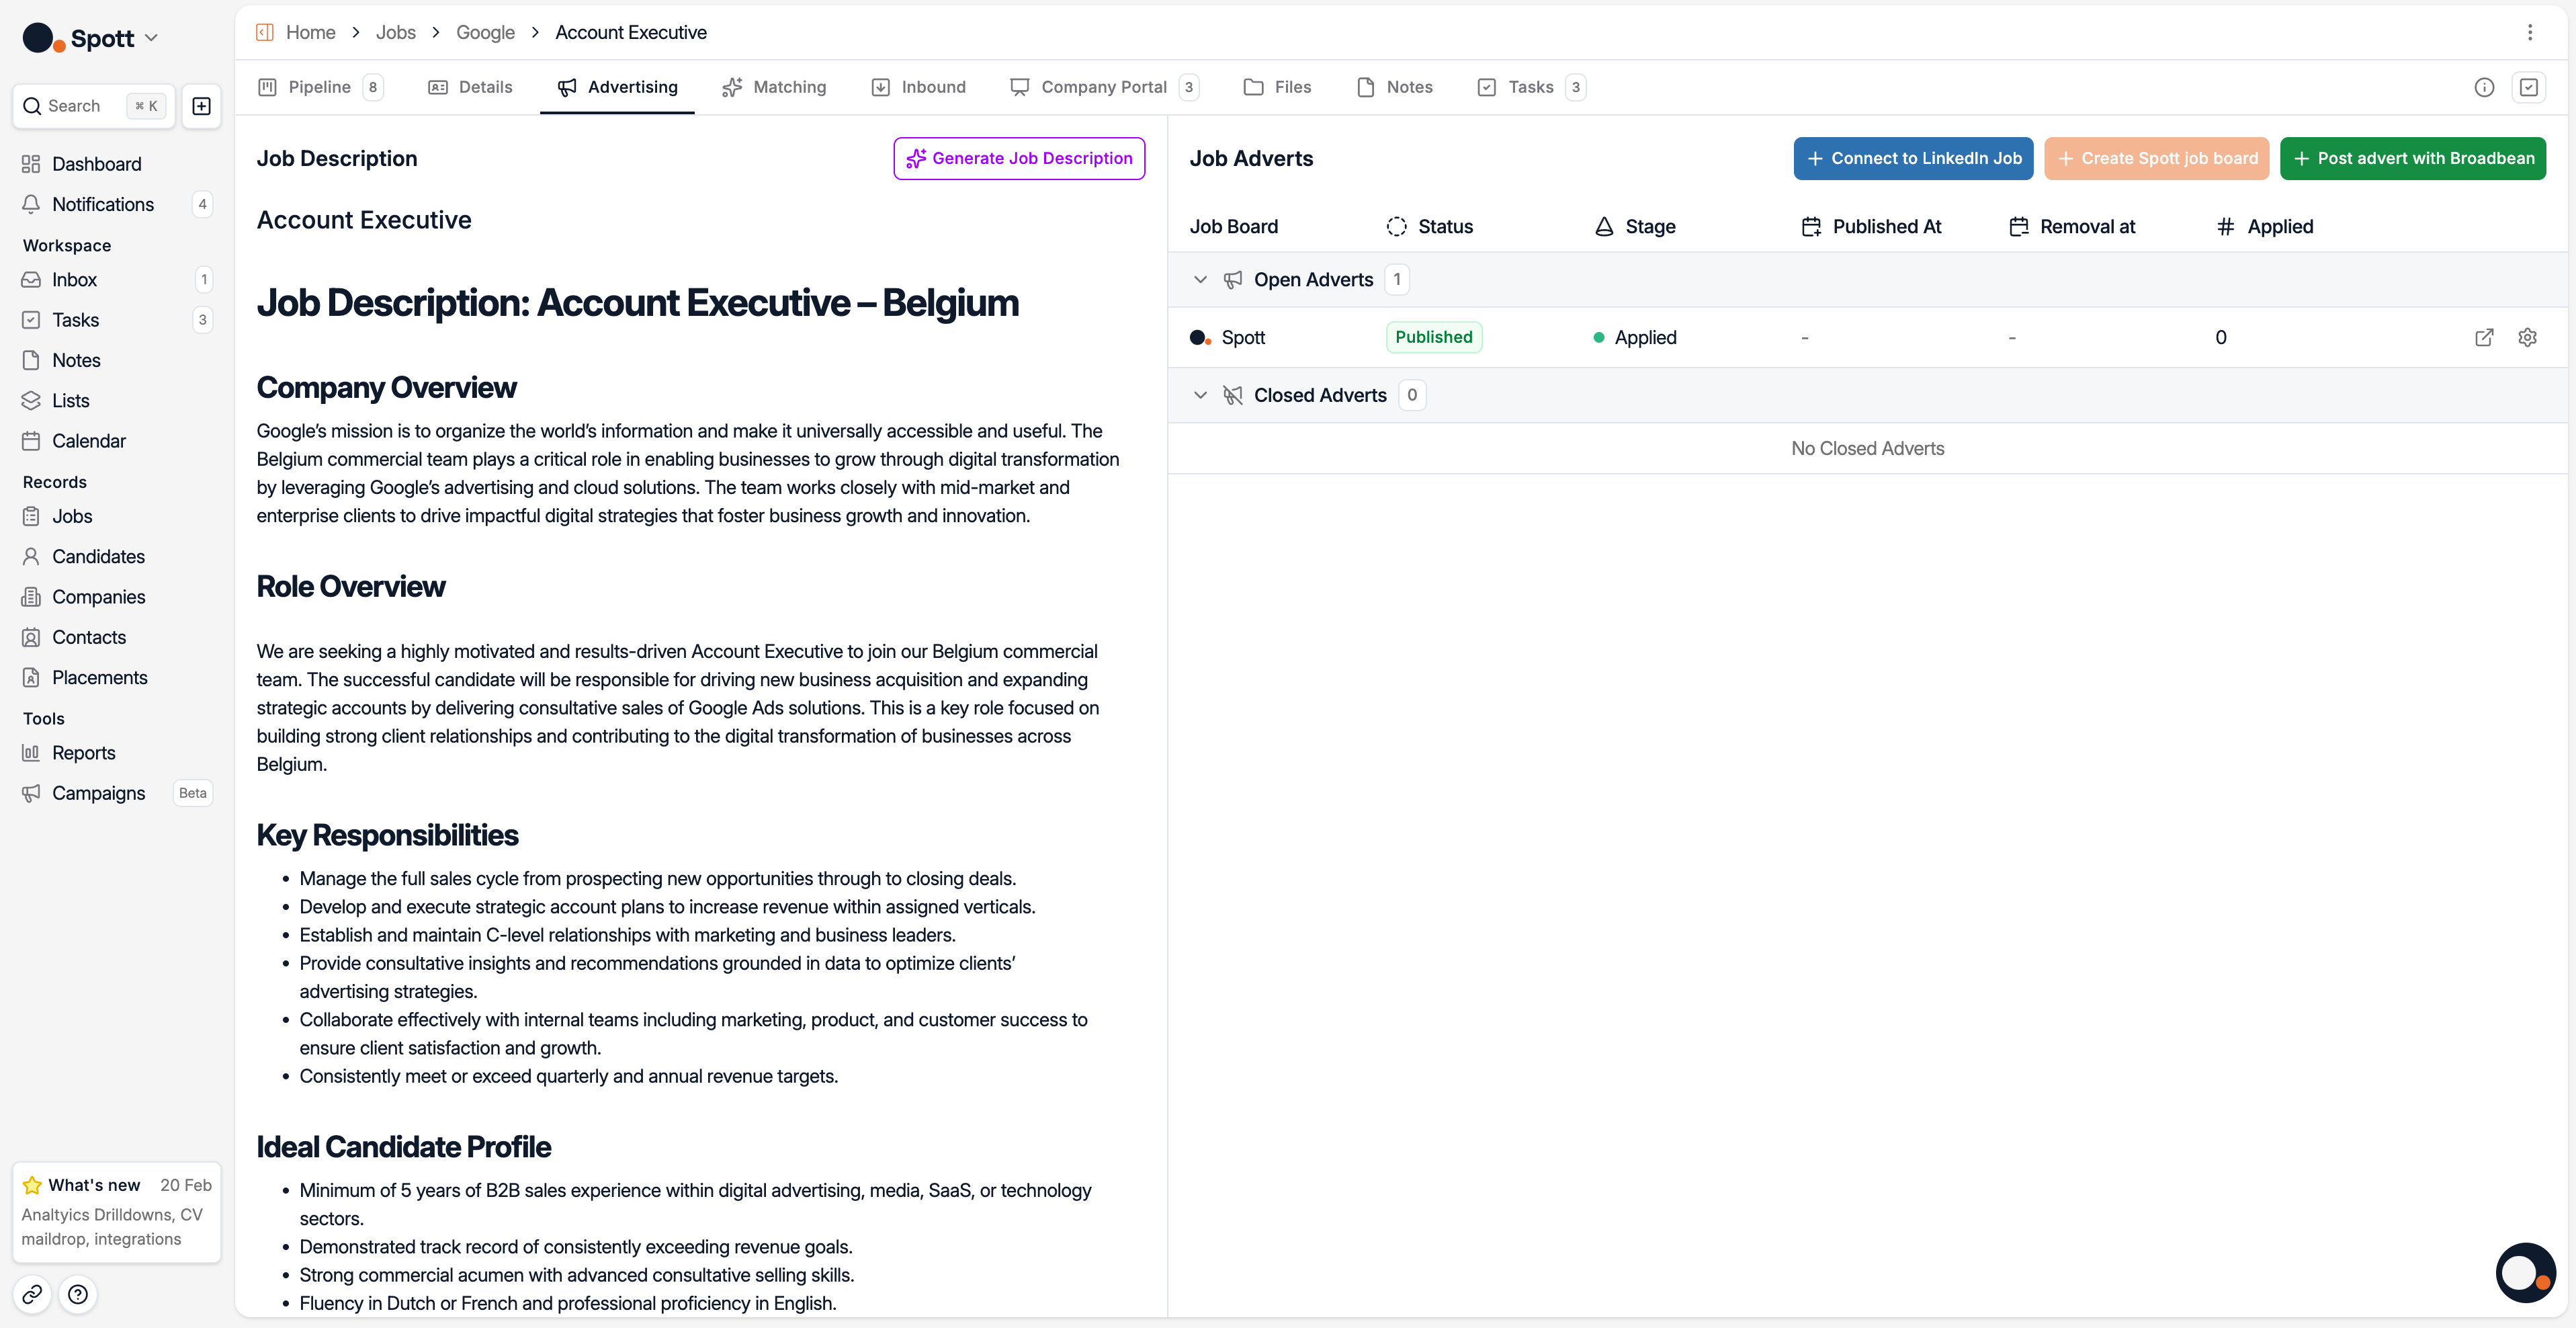Screen dimensions: 2576x1328
Task: Click the quick-add plus icon beside Search
Action: pos(201,106)
